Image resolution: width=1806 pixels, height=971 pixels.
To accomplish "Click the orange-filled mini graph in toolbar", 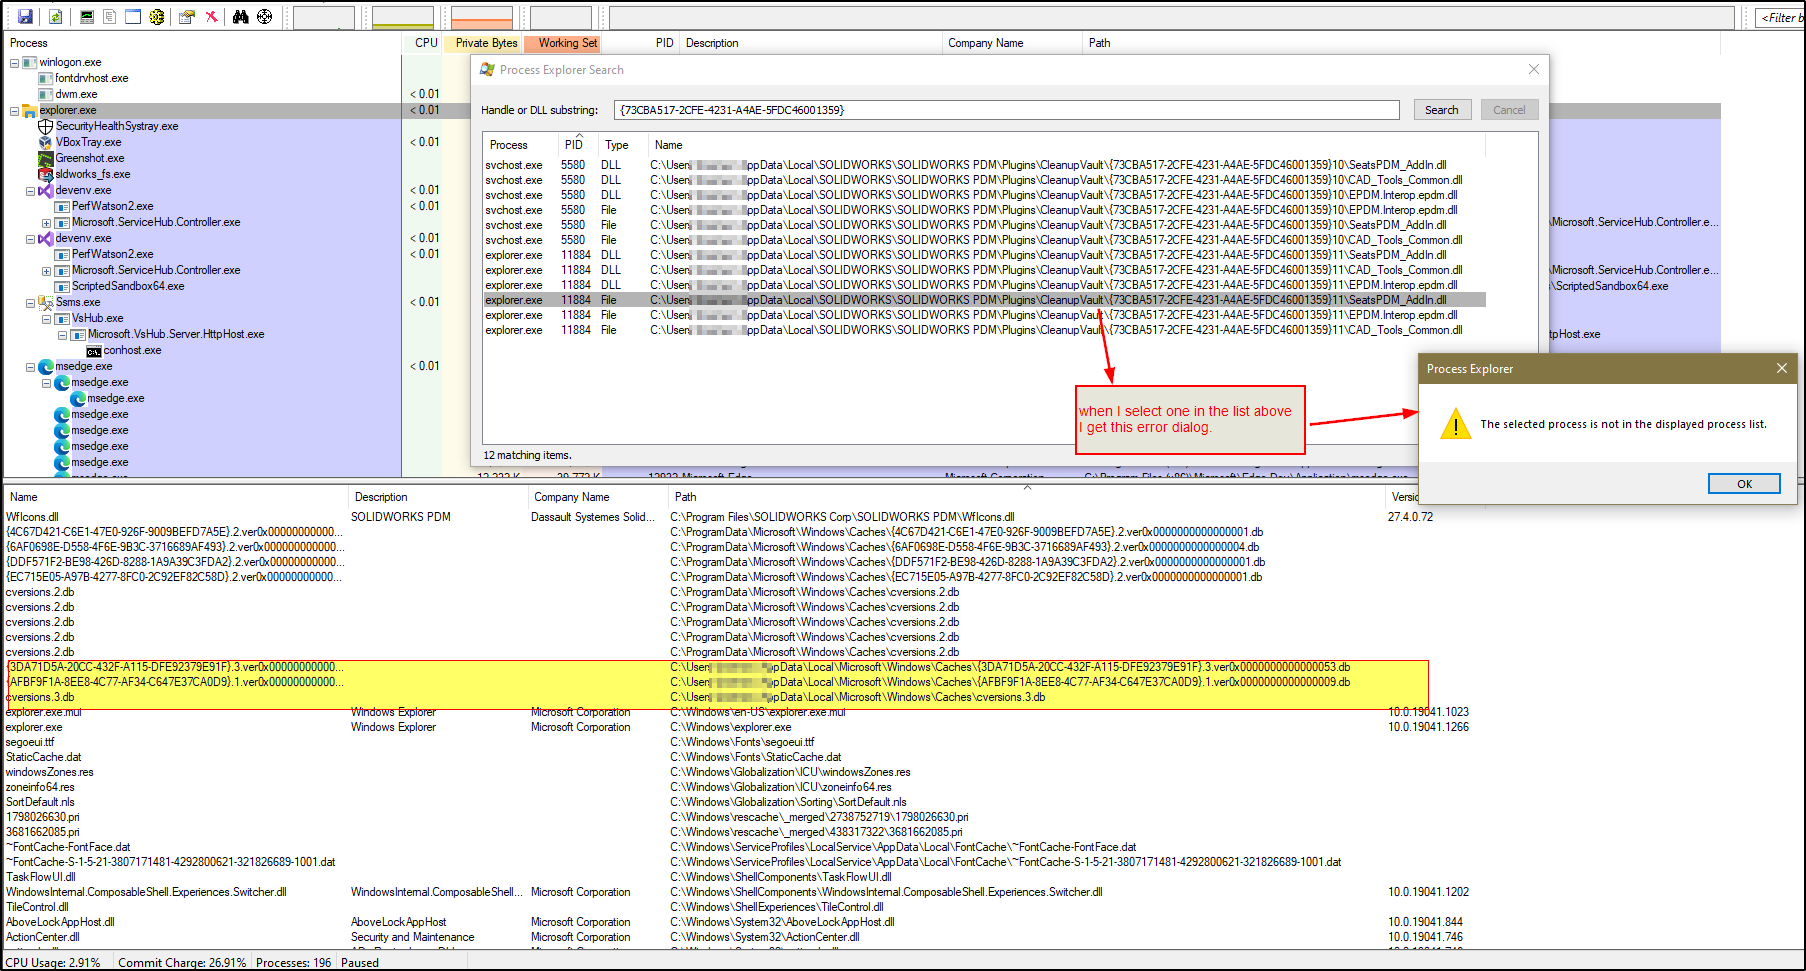I will click(481, 17).
